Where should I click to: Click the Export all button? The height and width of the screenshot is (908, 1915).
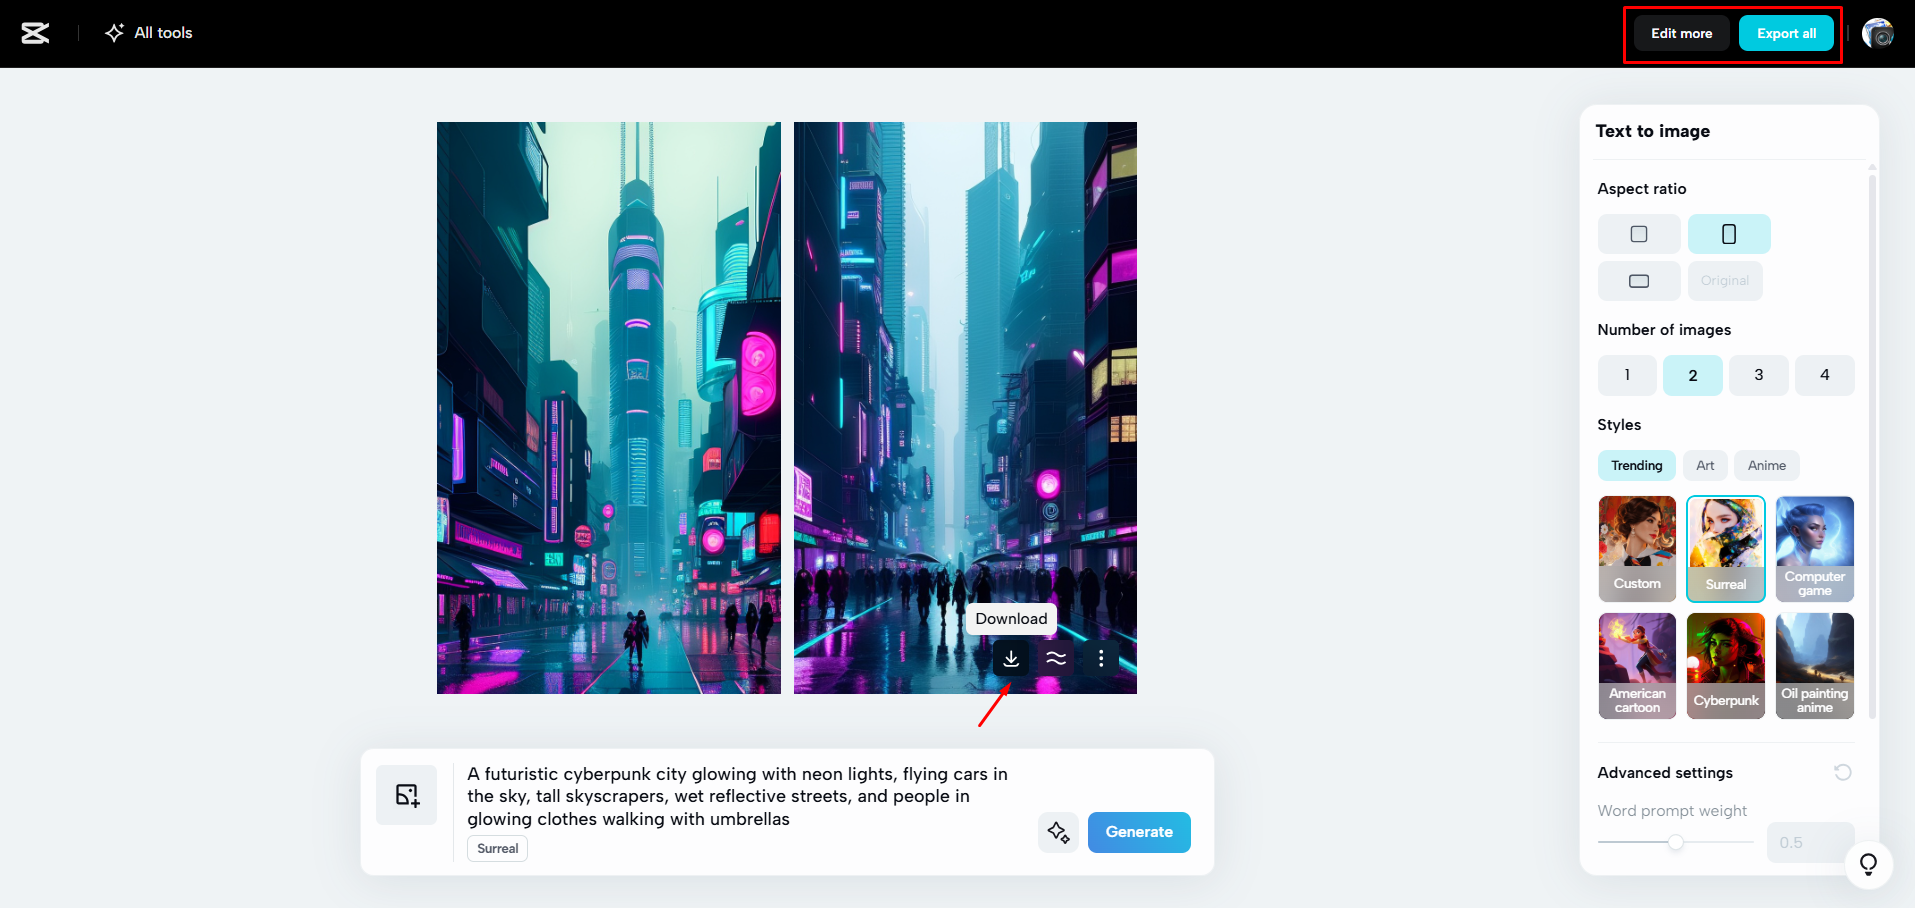1786,32
